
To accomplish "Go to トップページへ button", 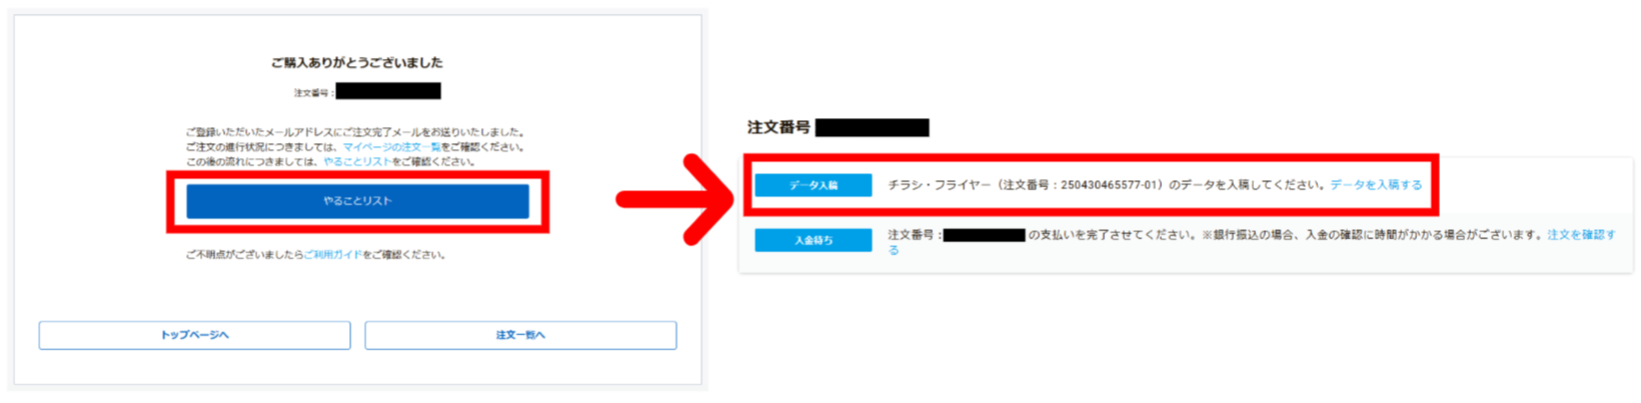I will (195, 335).
